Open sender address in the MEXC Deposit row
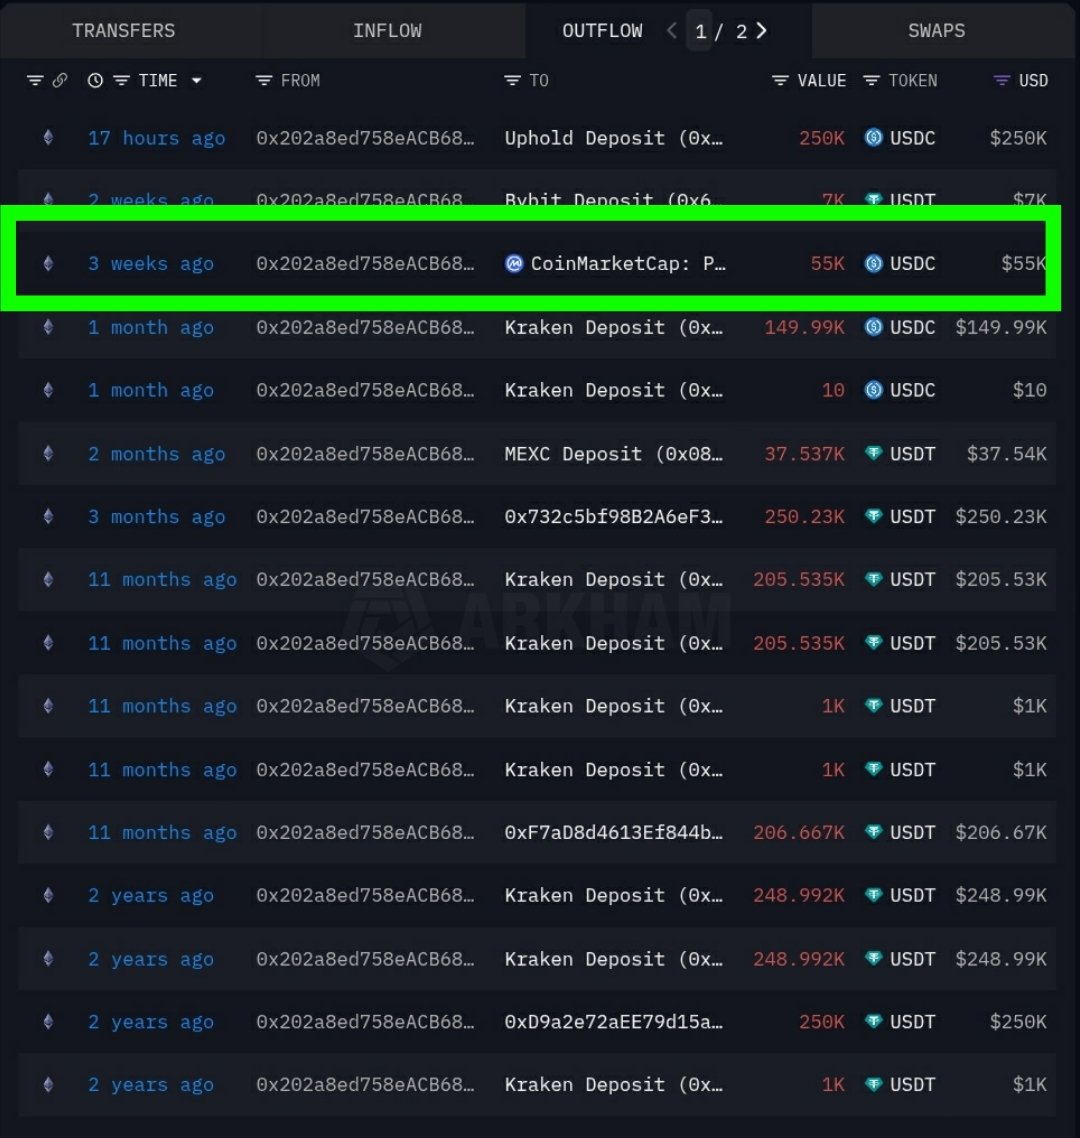Image resolution: width=1080 pixels, height=1138 pixels. pos(365,454)
